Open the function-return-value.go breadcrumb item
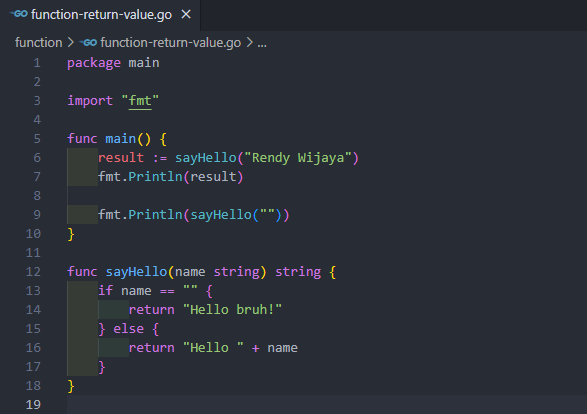 click(170, 43)
